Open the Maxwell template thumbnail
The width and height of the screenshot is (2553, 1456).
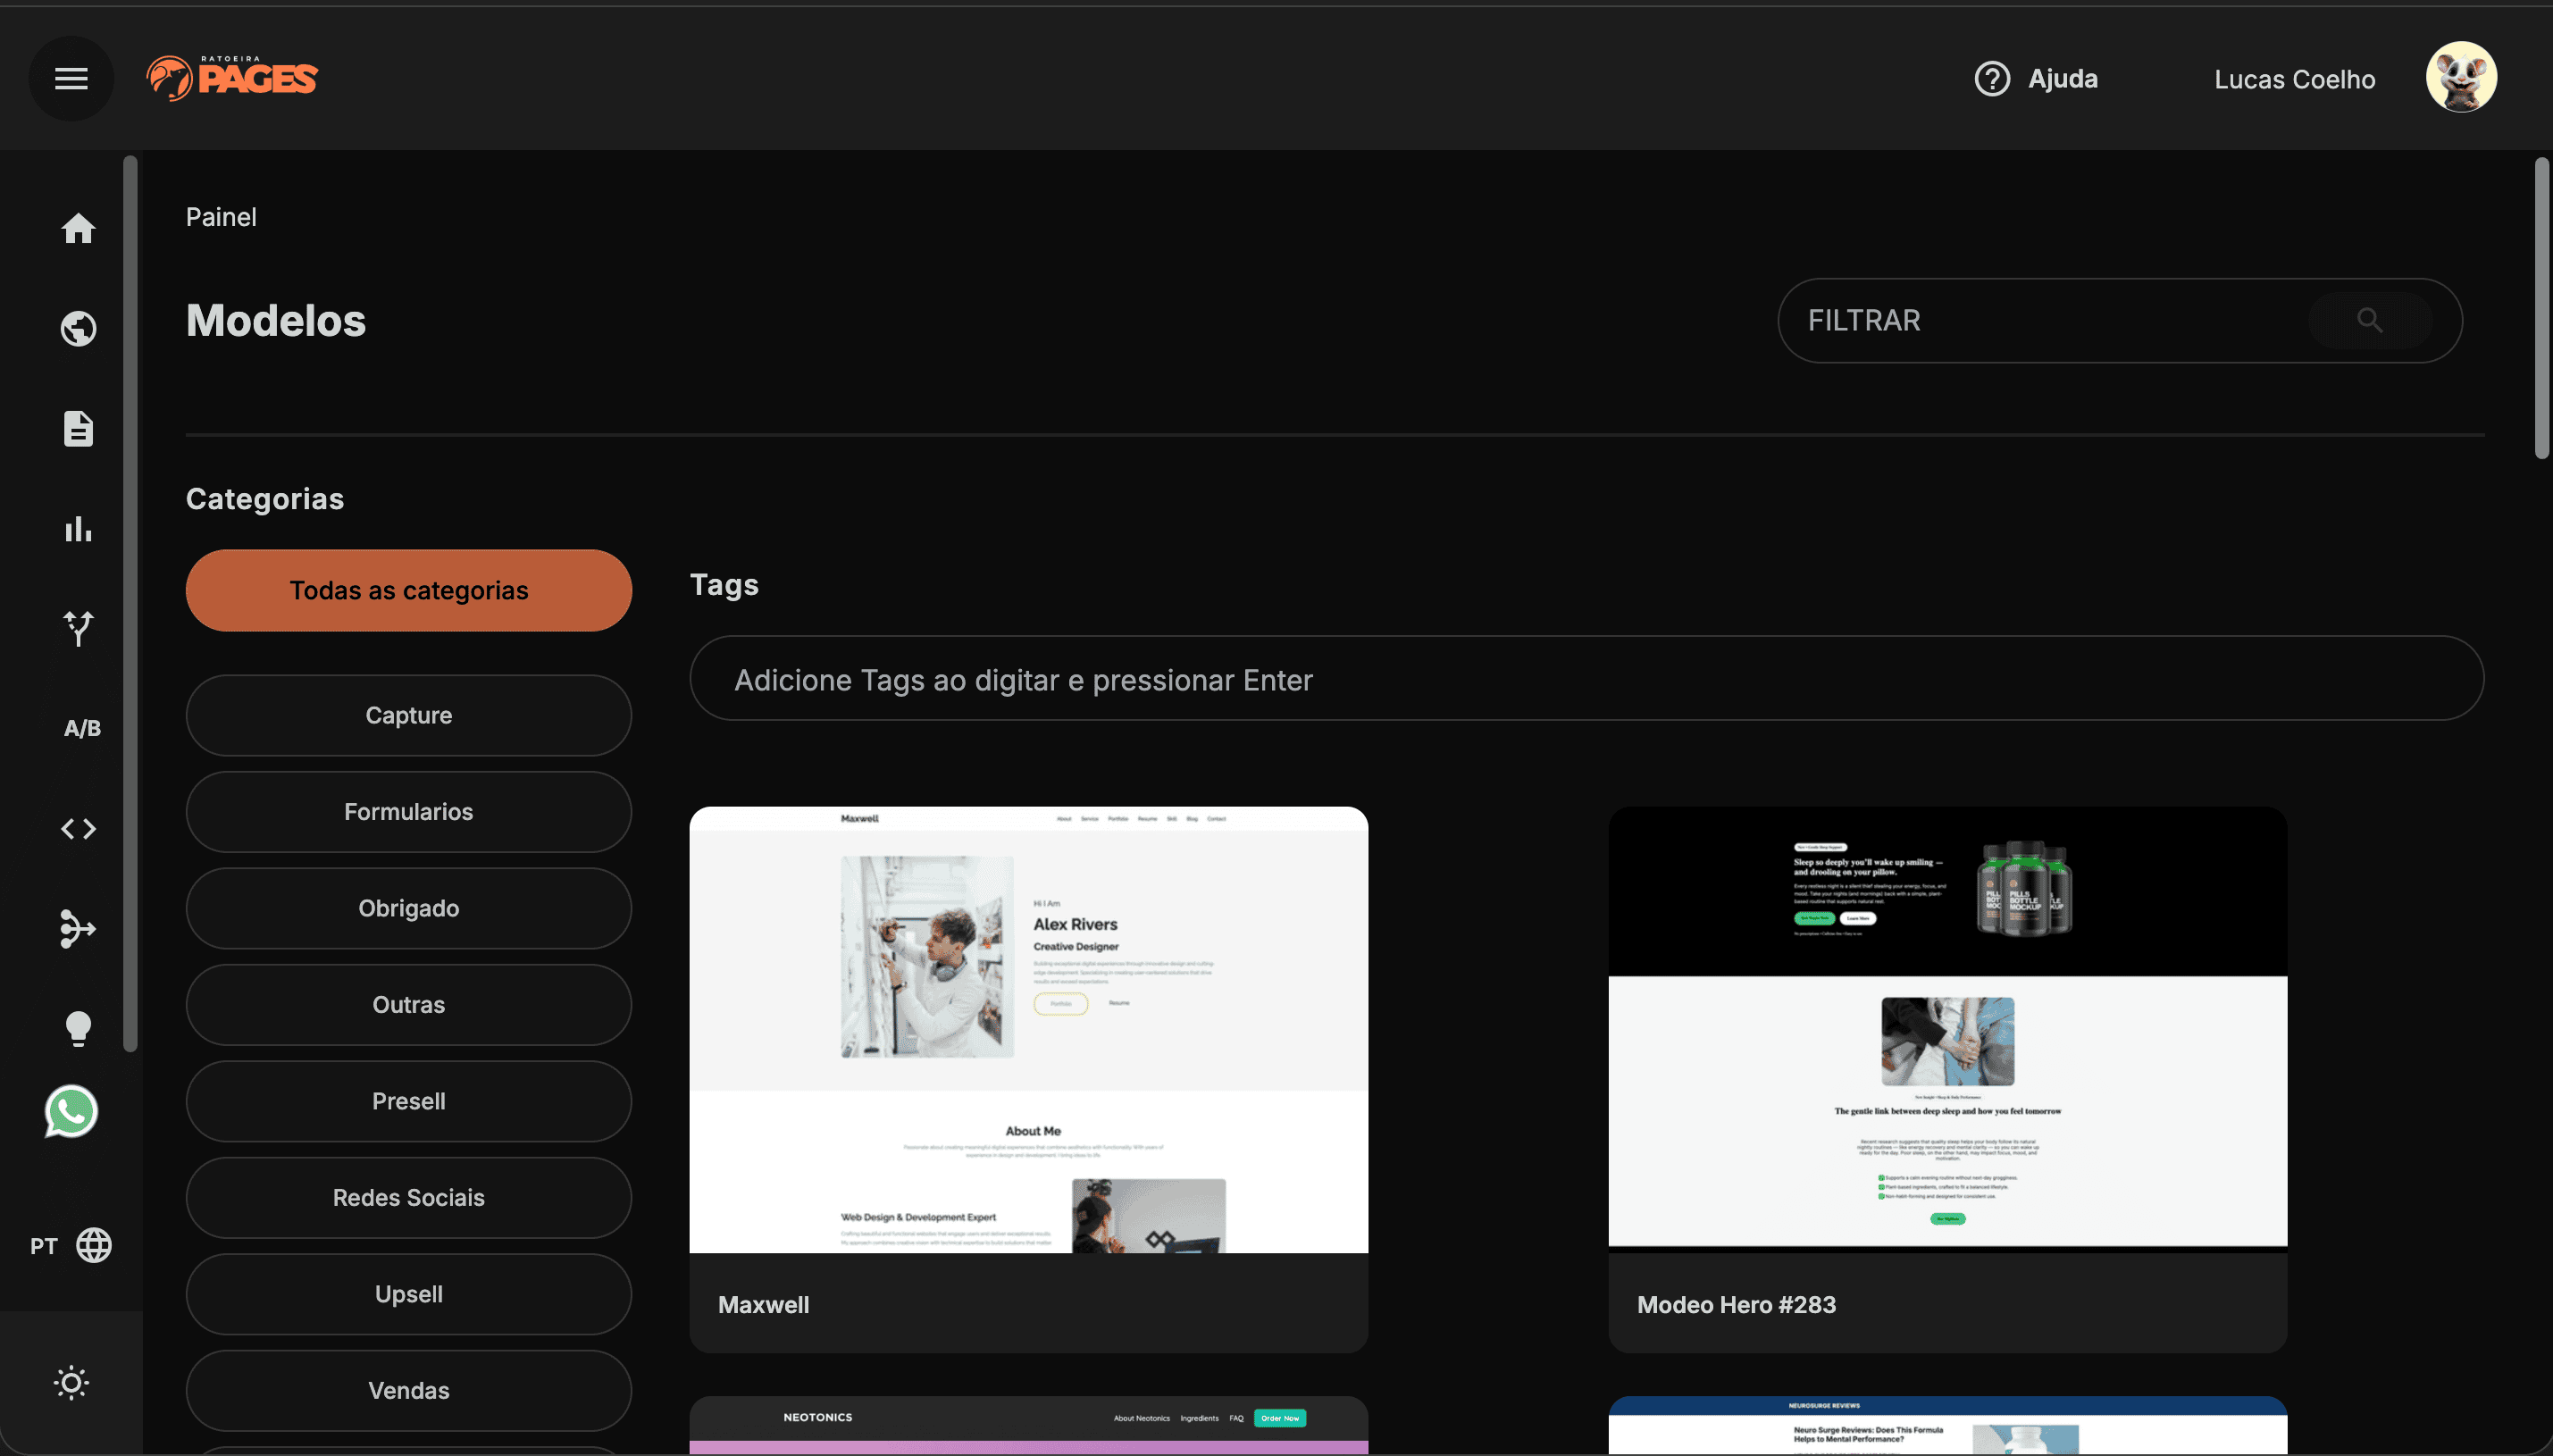coord(1028,1029)
